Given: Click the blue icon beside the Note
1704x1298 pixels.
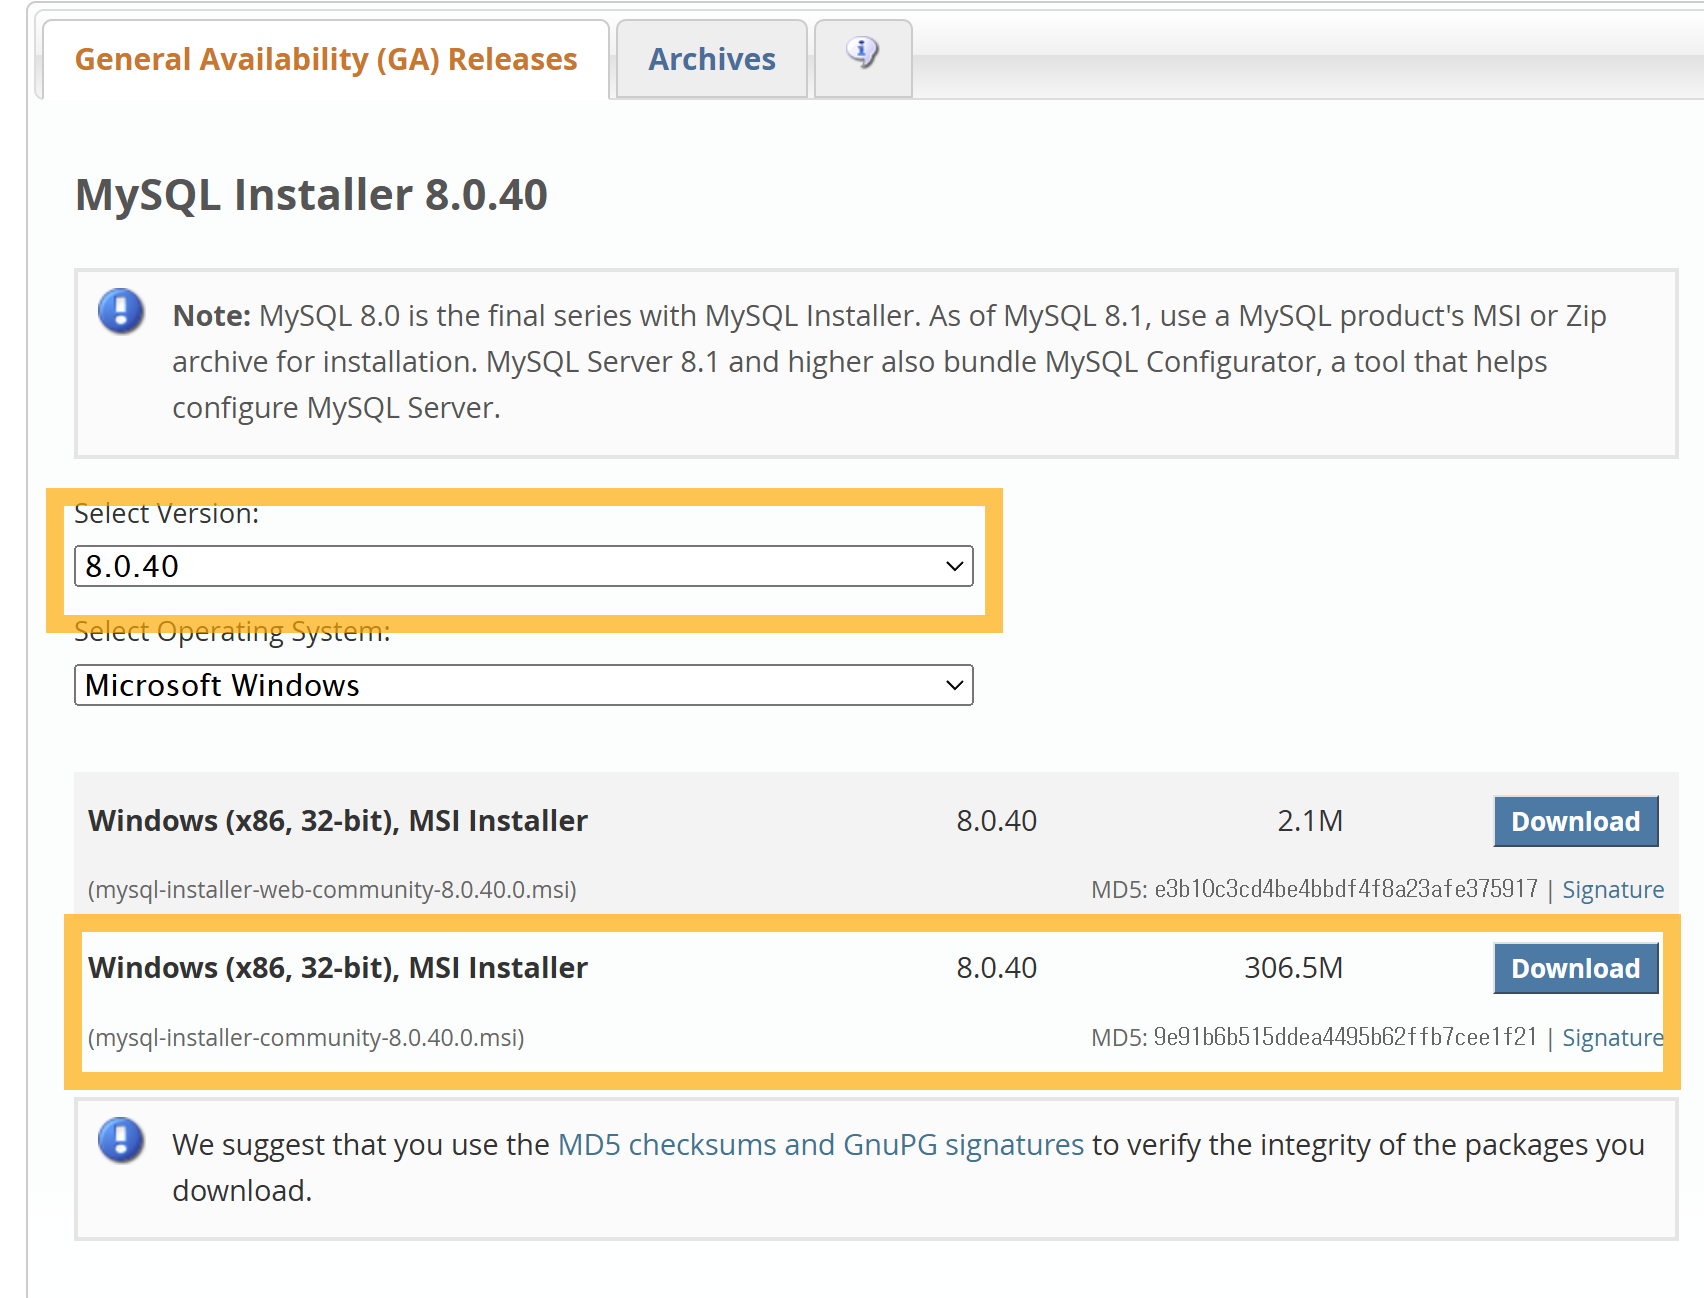Looking at the screenshot, I should [121, 311].
